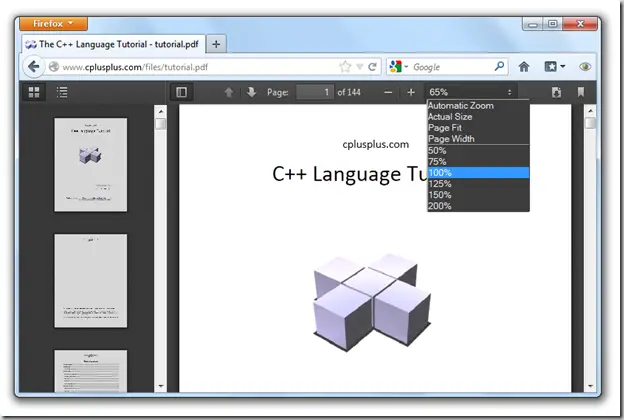
Task: Go to the home page
Action: (x=524, y=67)
